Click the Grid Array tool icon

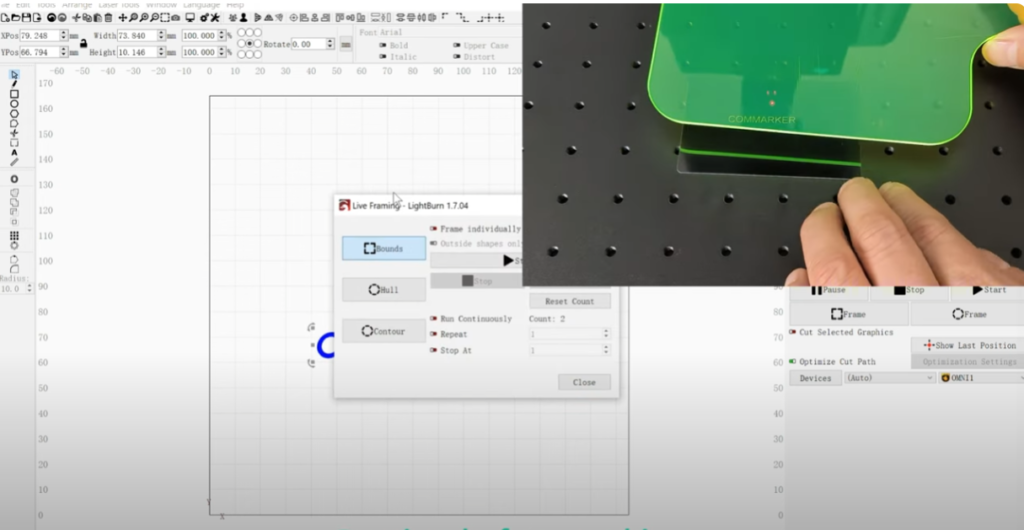pos(14,235)
